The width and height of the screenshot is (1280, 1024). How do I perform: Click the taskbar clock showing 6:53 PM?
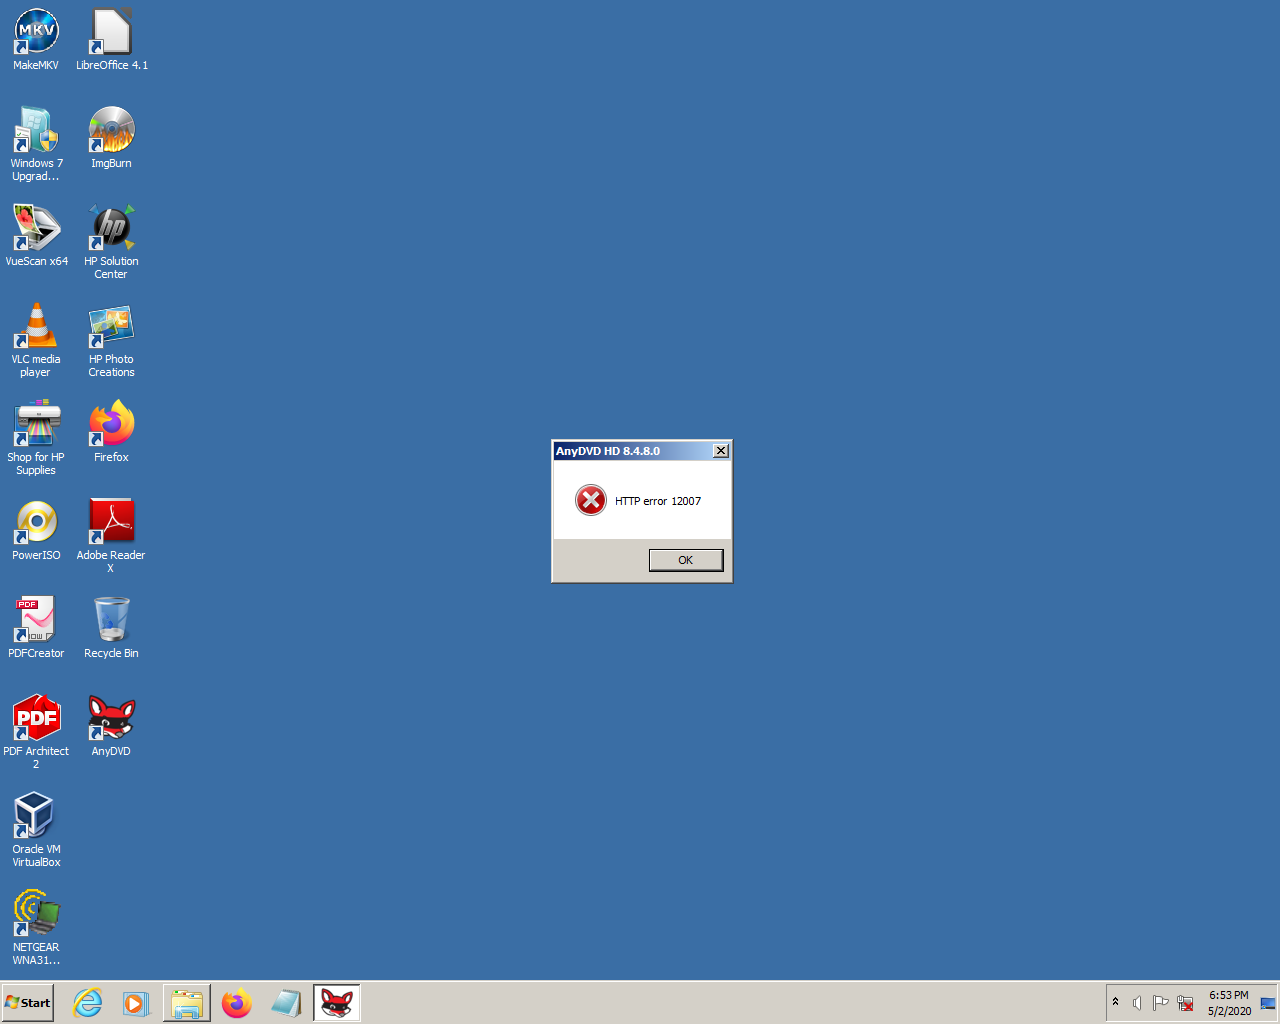click(1229, 1003)
